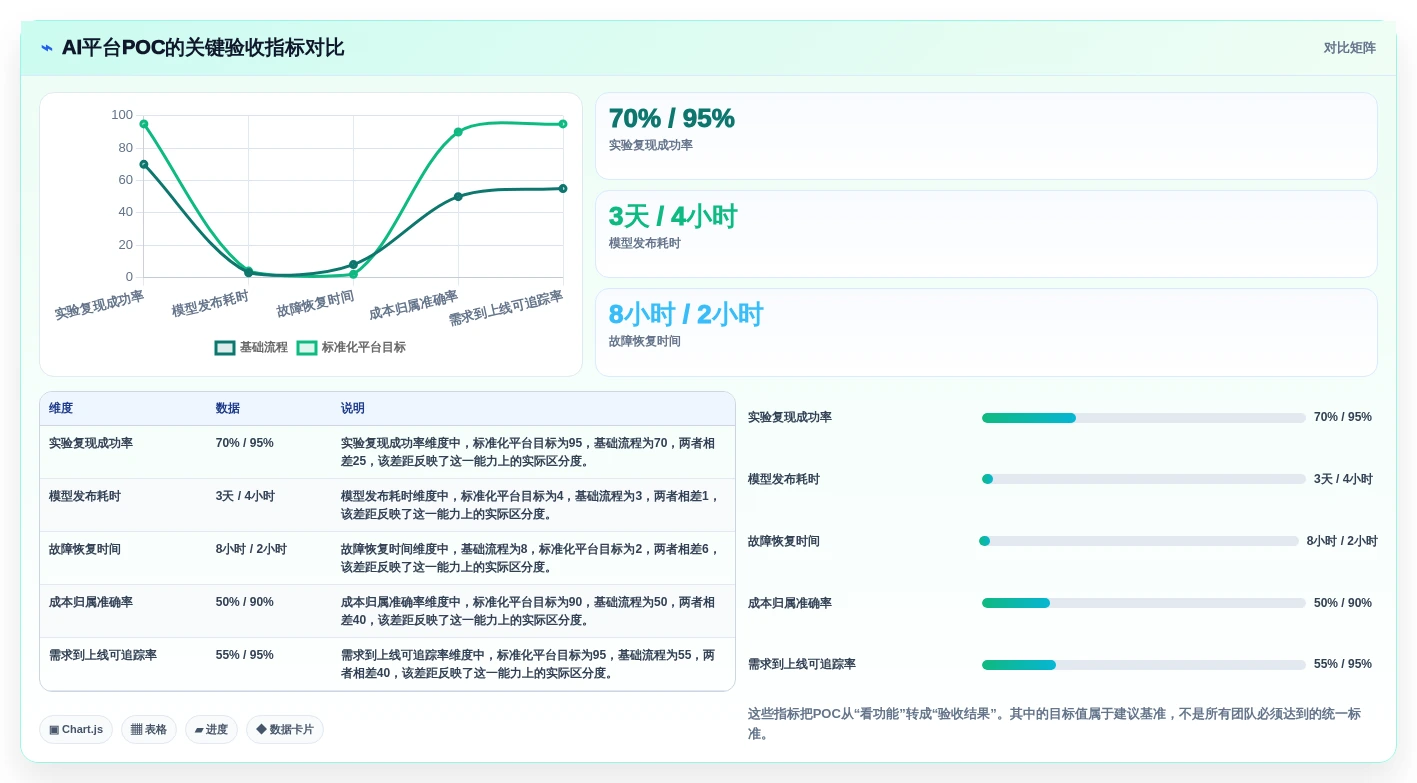Click the 实验复现成功率 table row name
Viewport: 1417px width, 783px height.
(91, 443)
